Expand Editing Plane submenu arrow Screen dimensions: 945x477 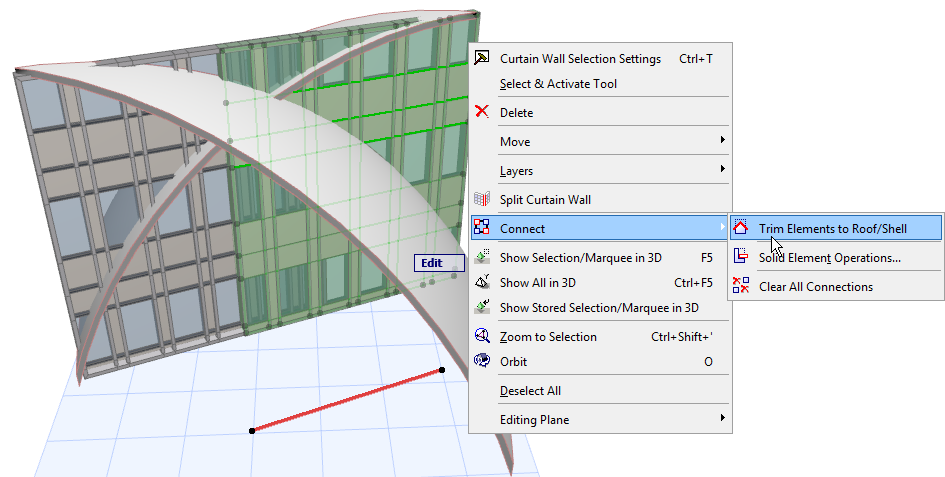point(722,418)
